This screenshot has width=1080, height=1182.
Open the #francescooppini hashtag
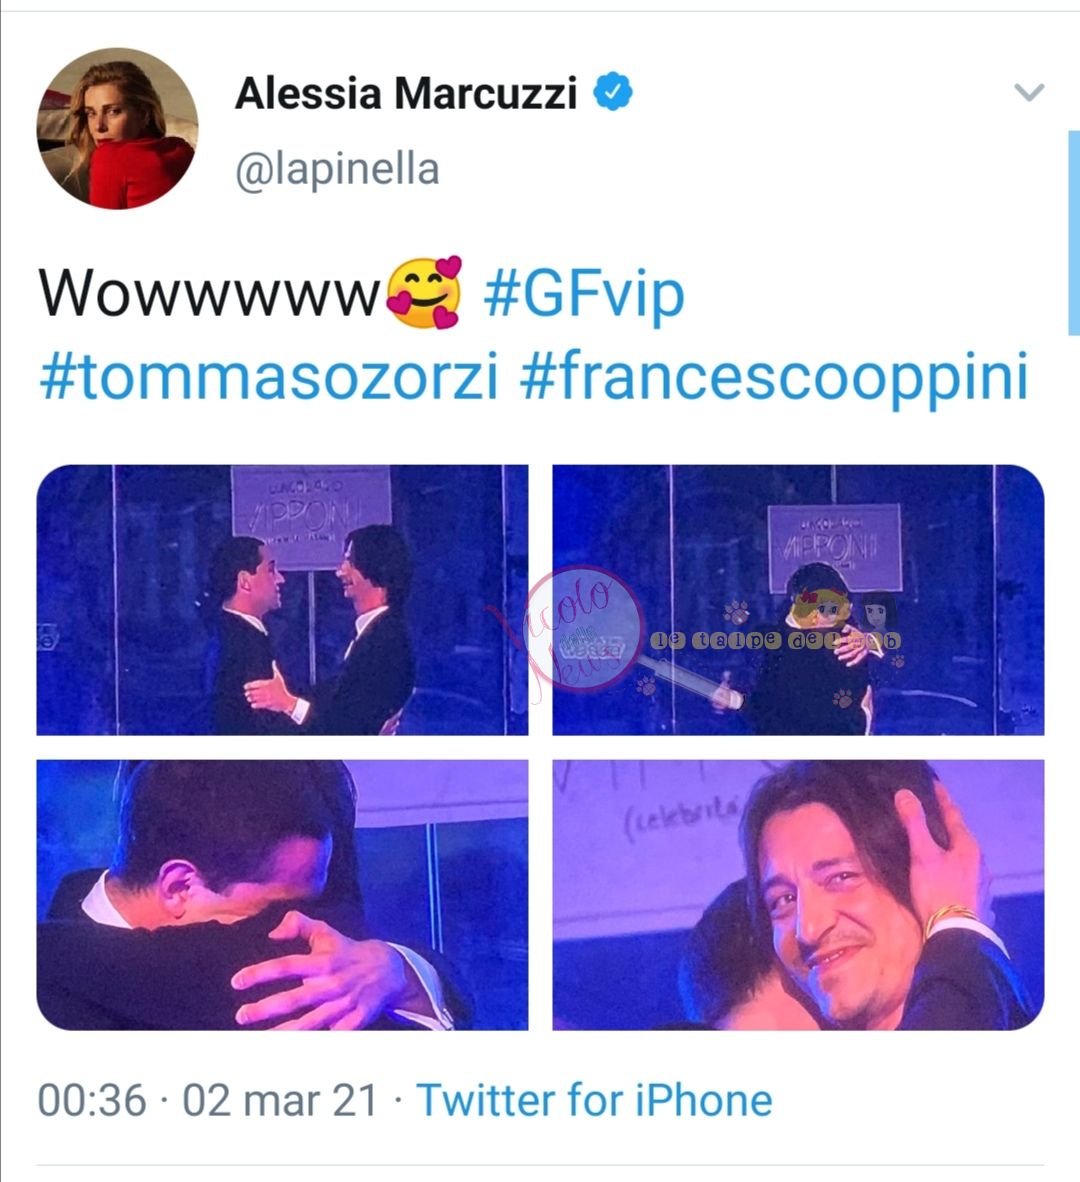click(x=774, y=375)
